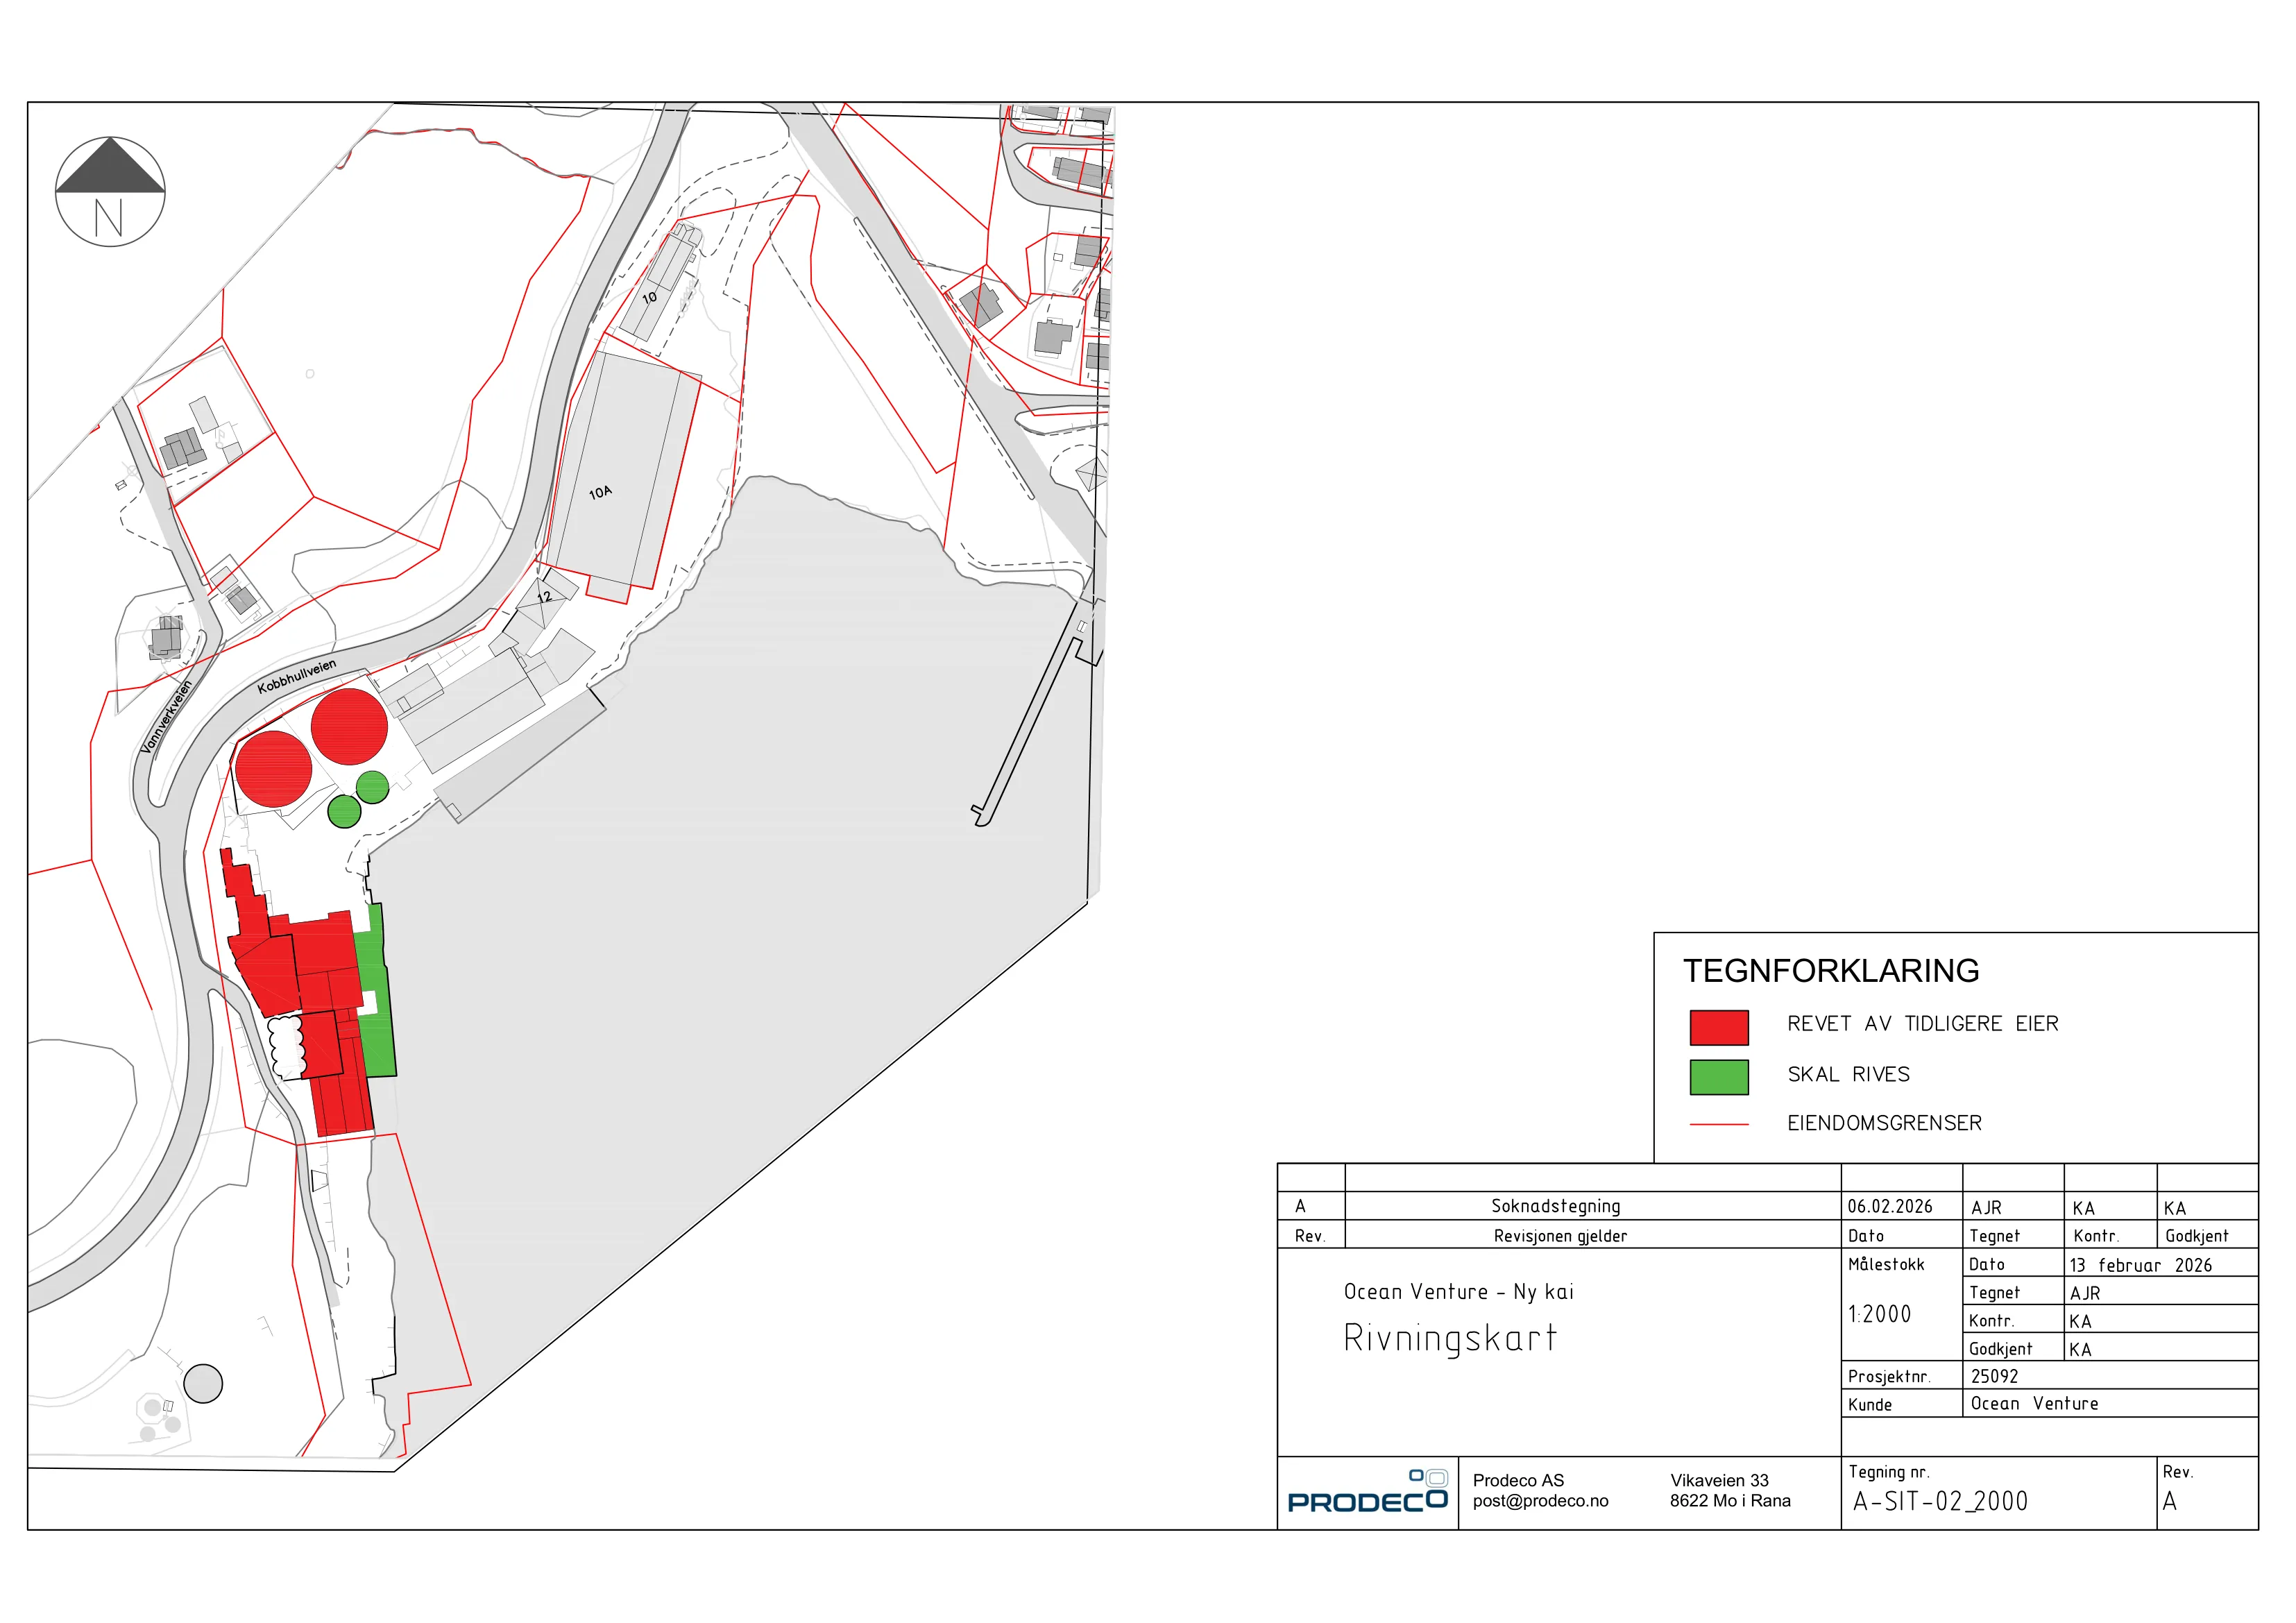Click the red EIENDOMSGRENSER legend line
The image size is (2296, 1623).
[x=1719, y=1125]
